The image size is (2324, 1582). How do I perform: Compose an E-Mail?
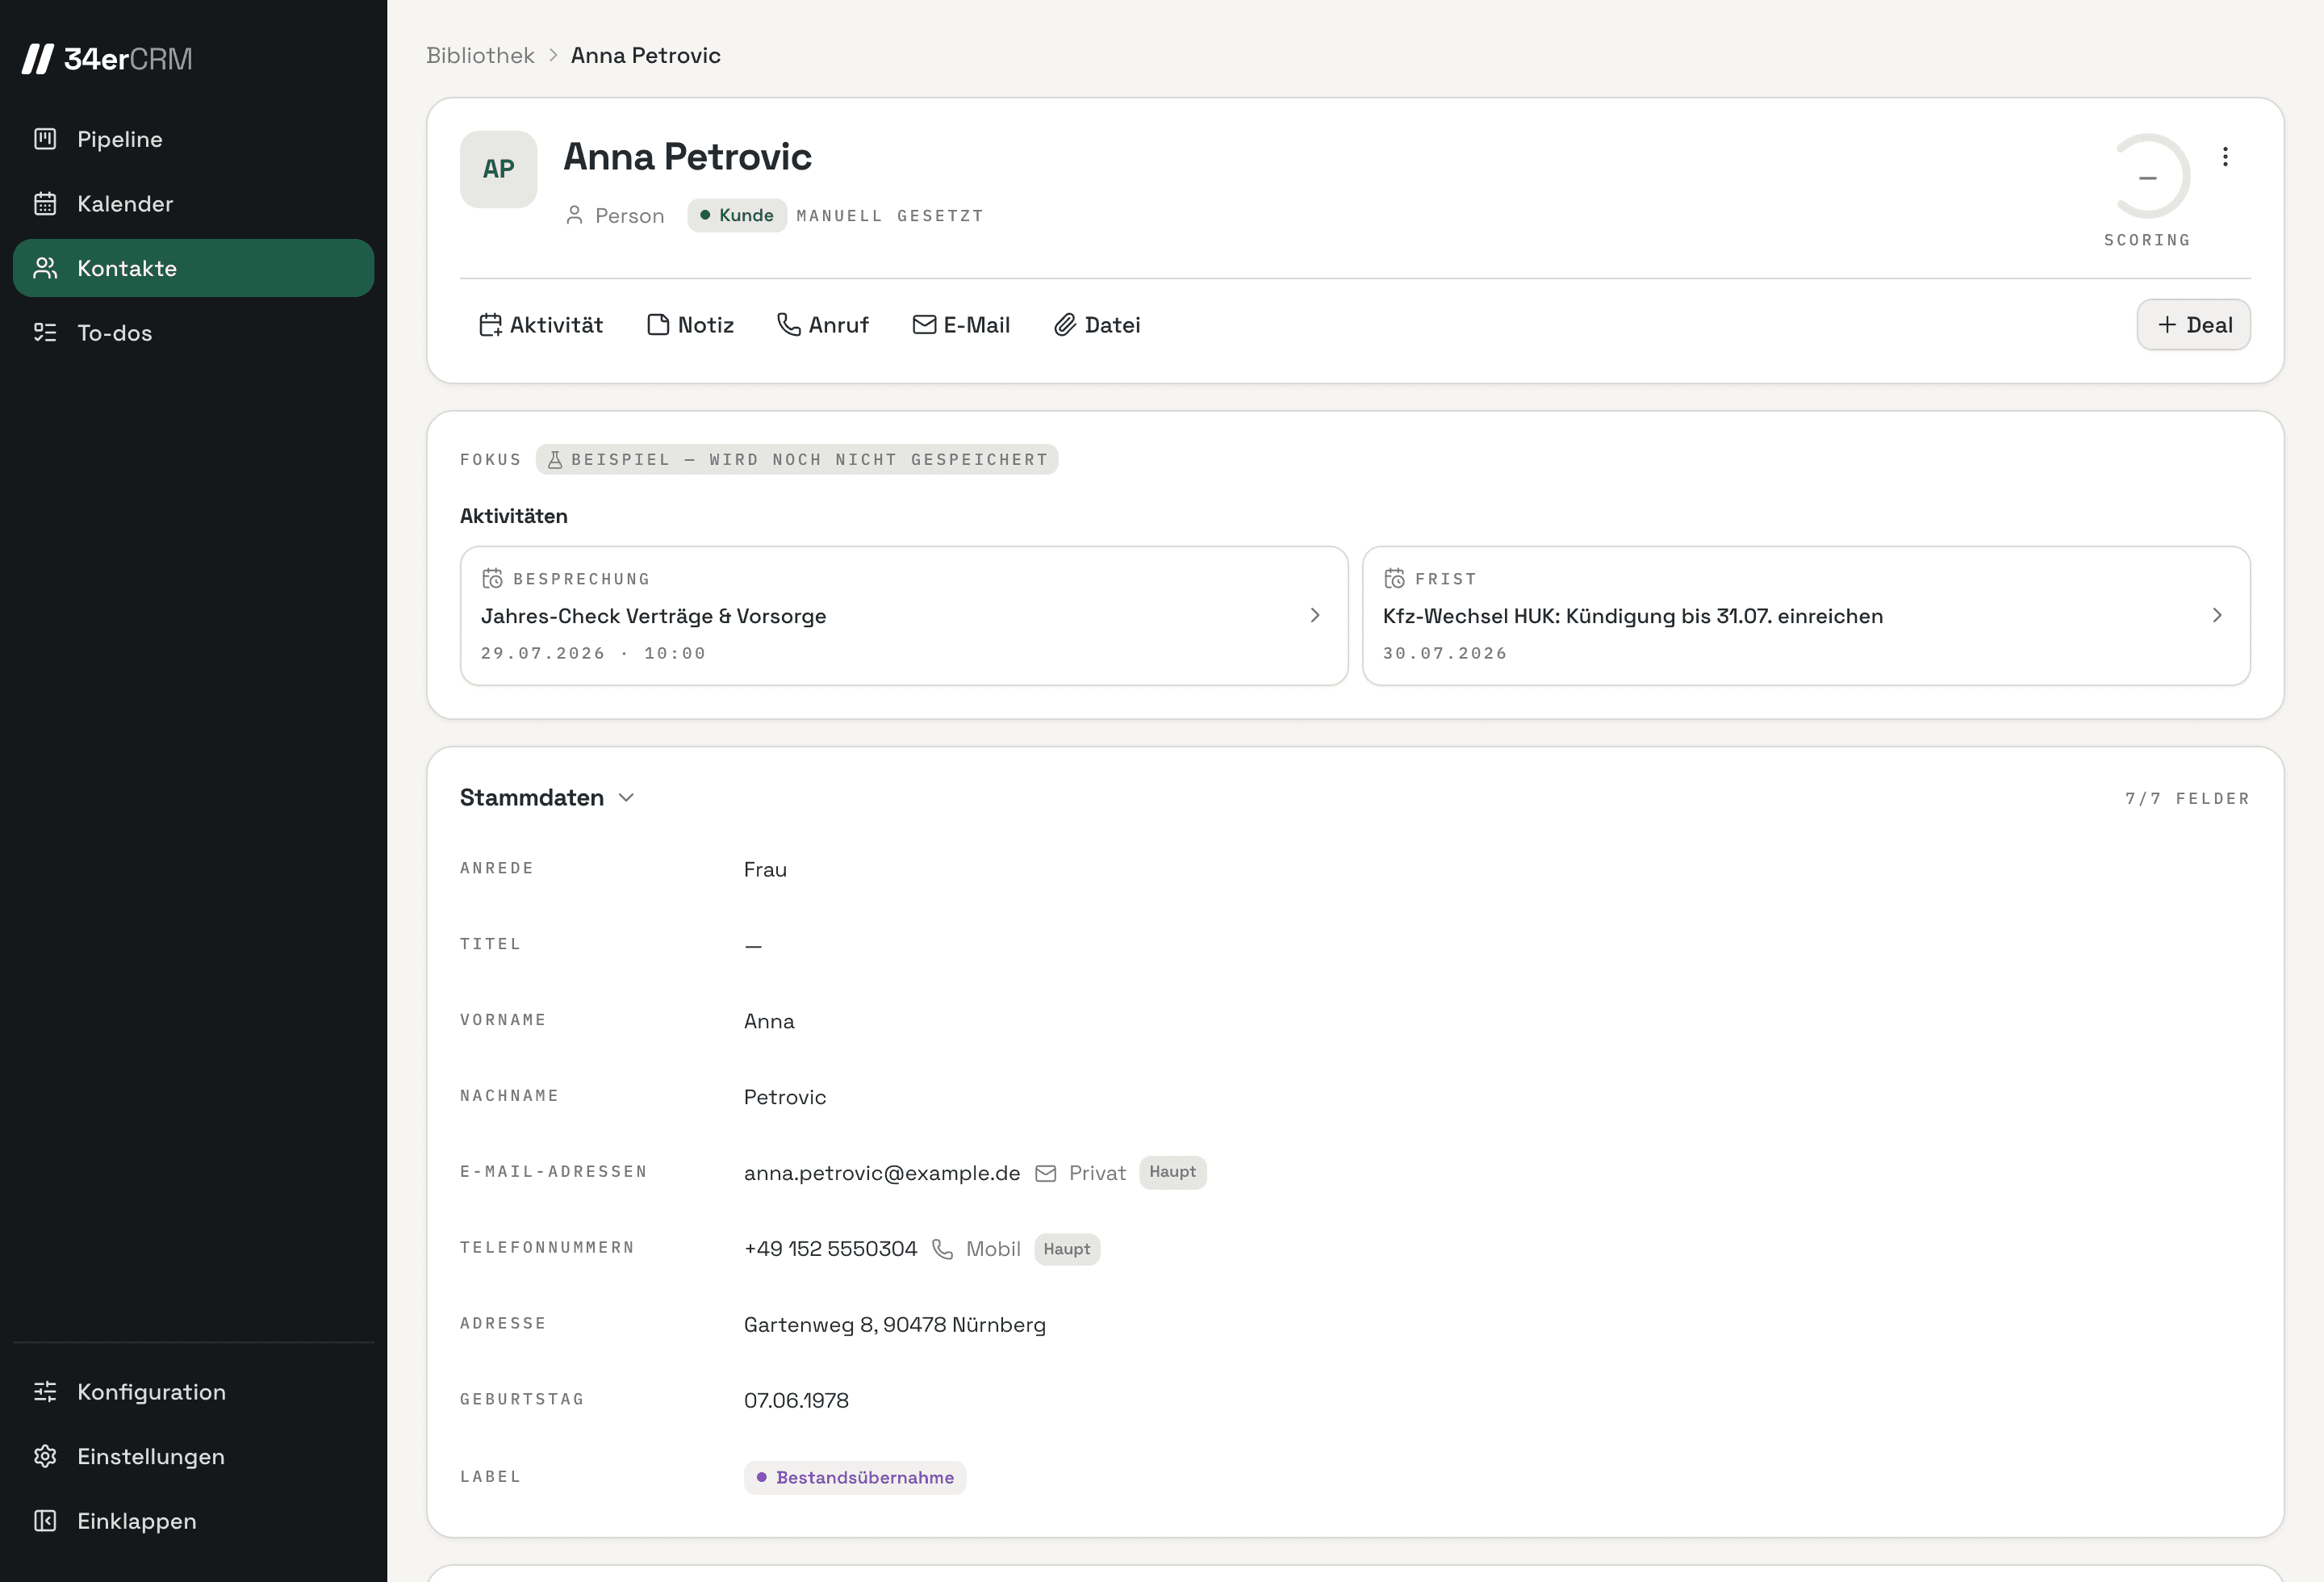pyautogui.click(x=961, y=325)
